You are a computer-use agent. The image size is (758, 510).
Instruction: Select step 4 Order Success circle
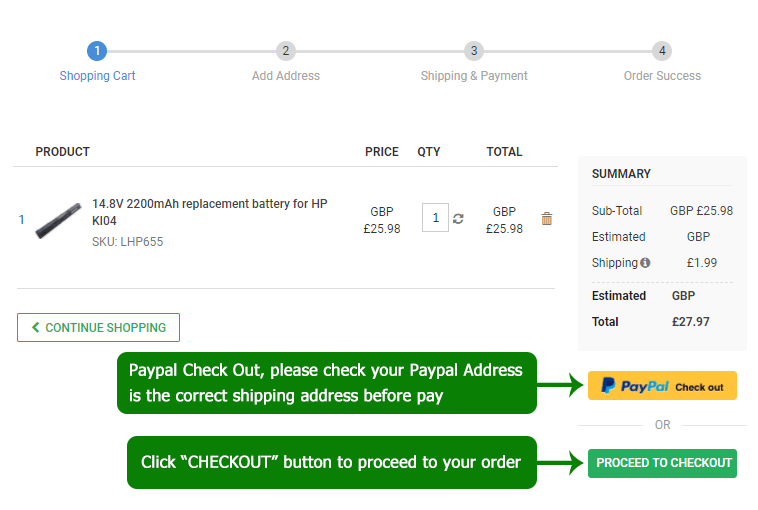click(x=662, y=51)
